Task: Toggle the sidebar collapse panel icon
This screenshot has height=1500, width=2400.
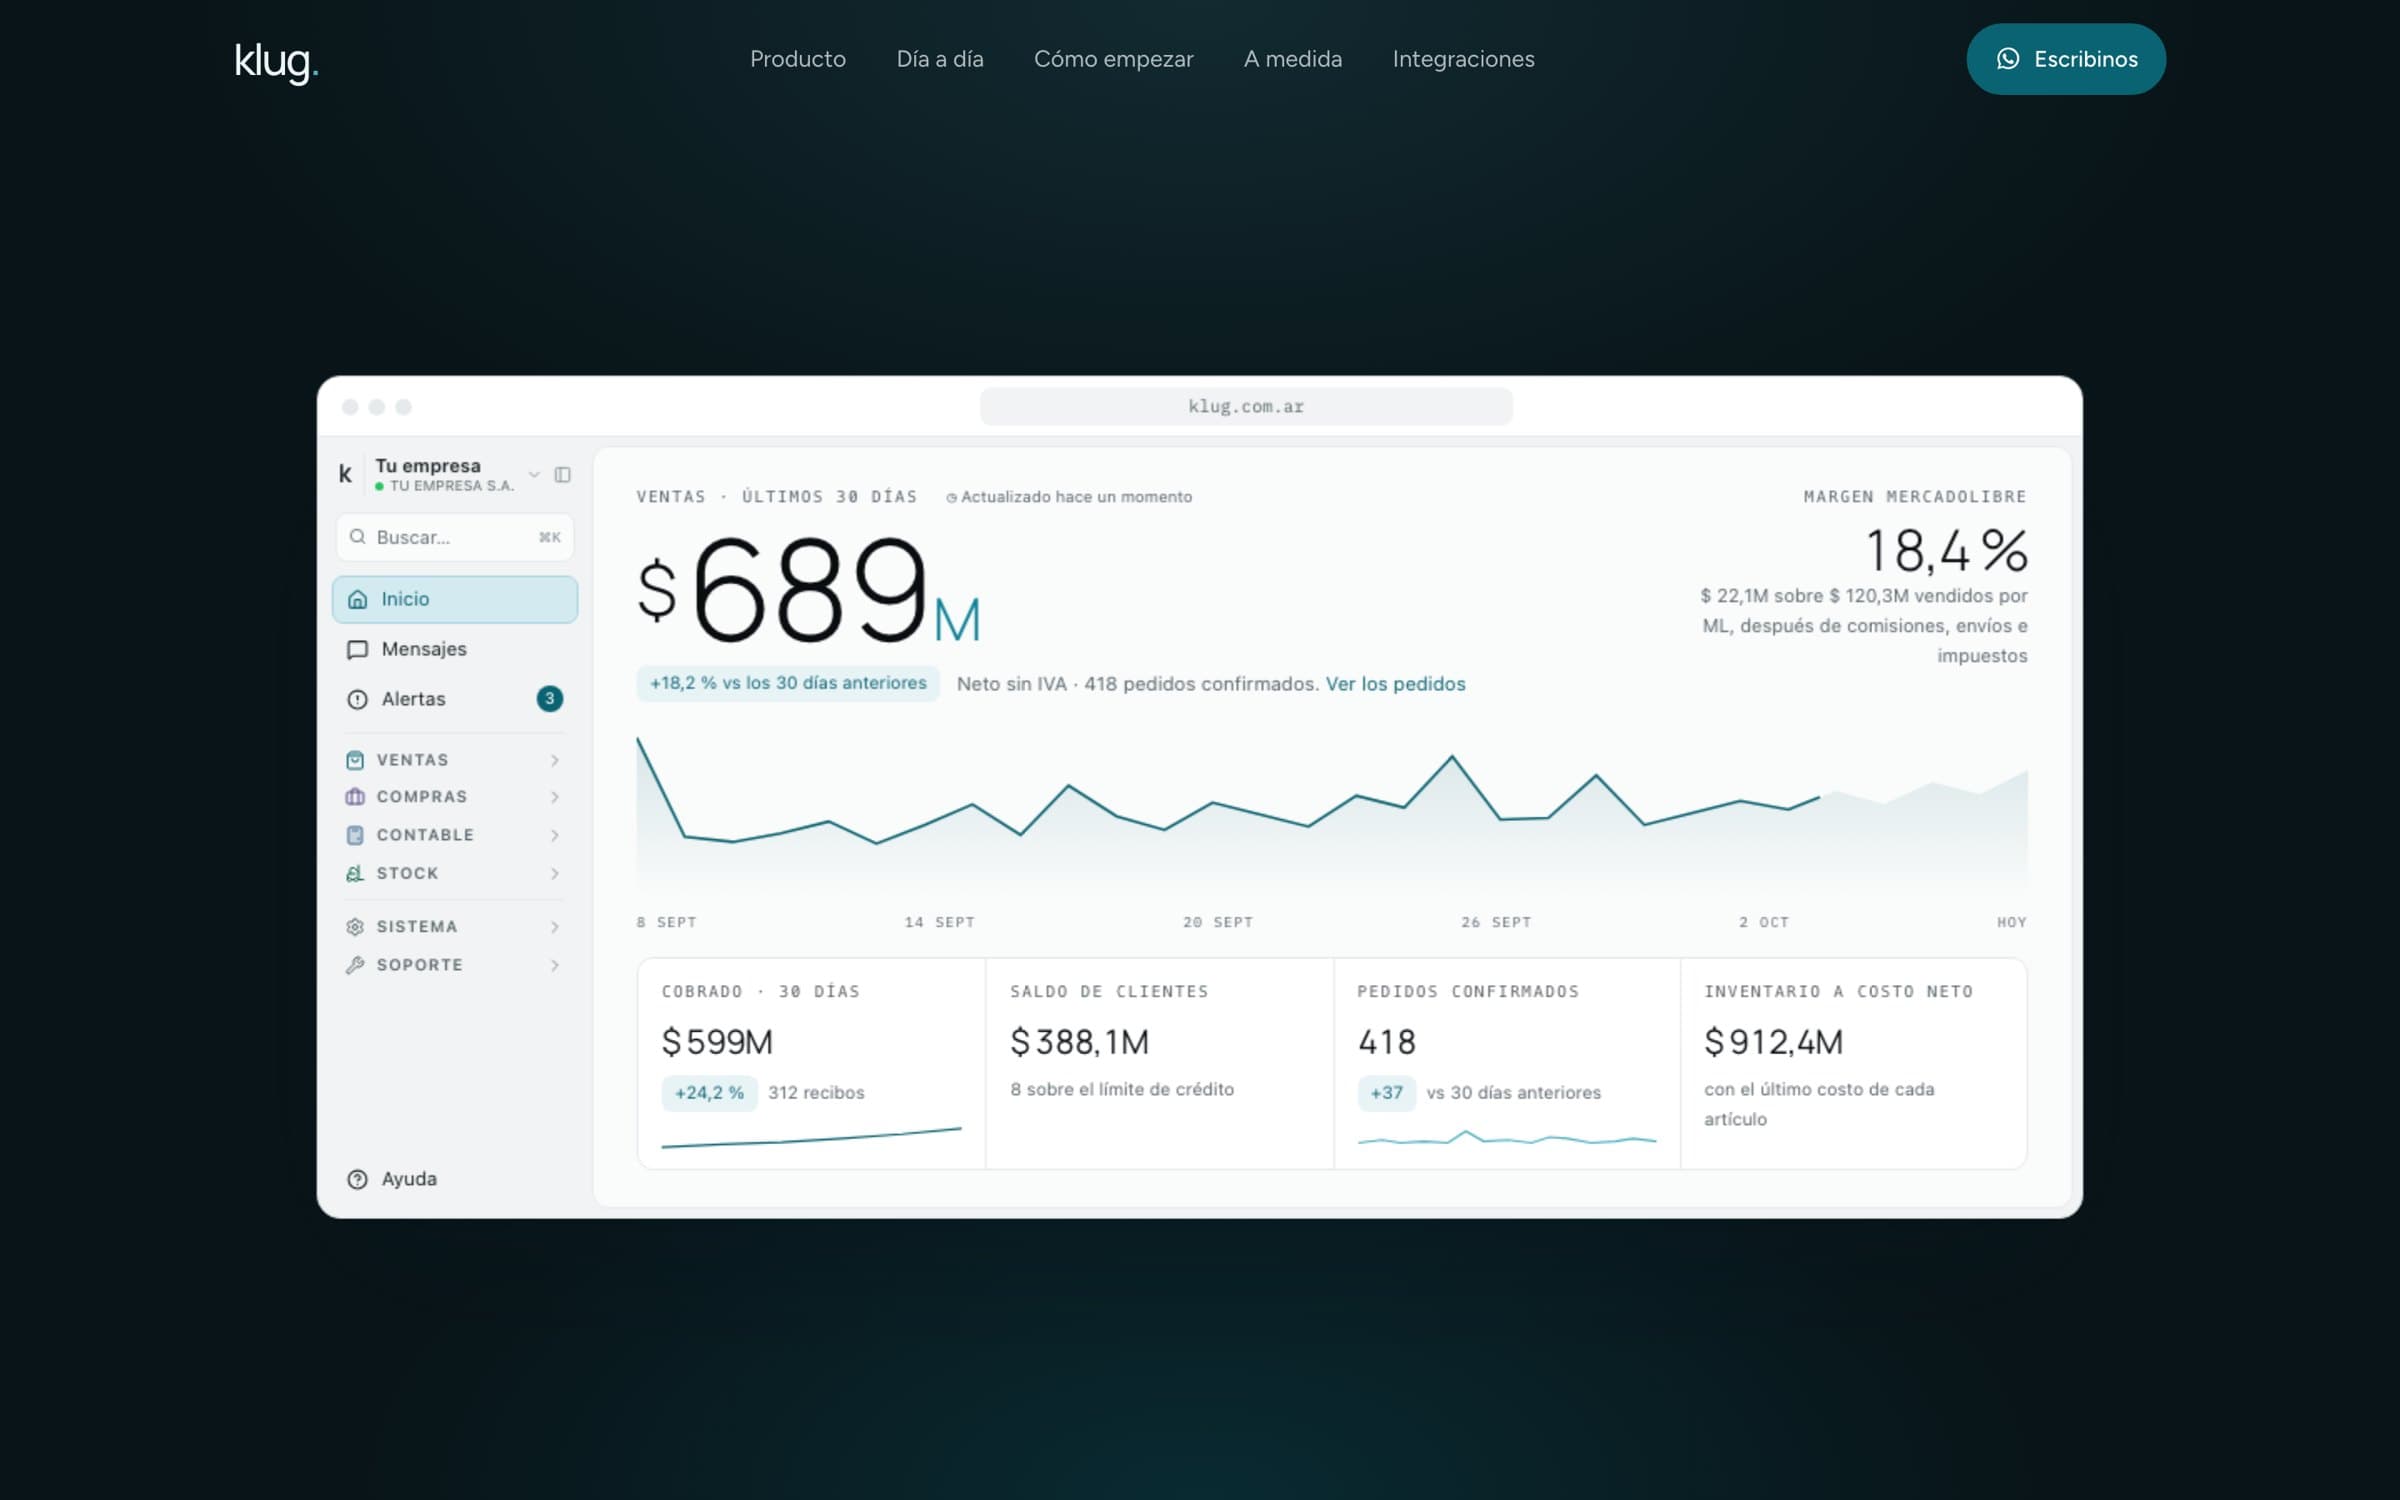Action: (563, 474)
